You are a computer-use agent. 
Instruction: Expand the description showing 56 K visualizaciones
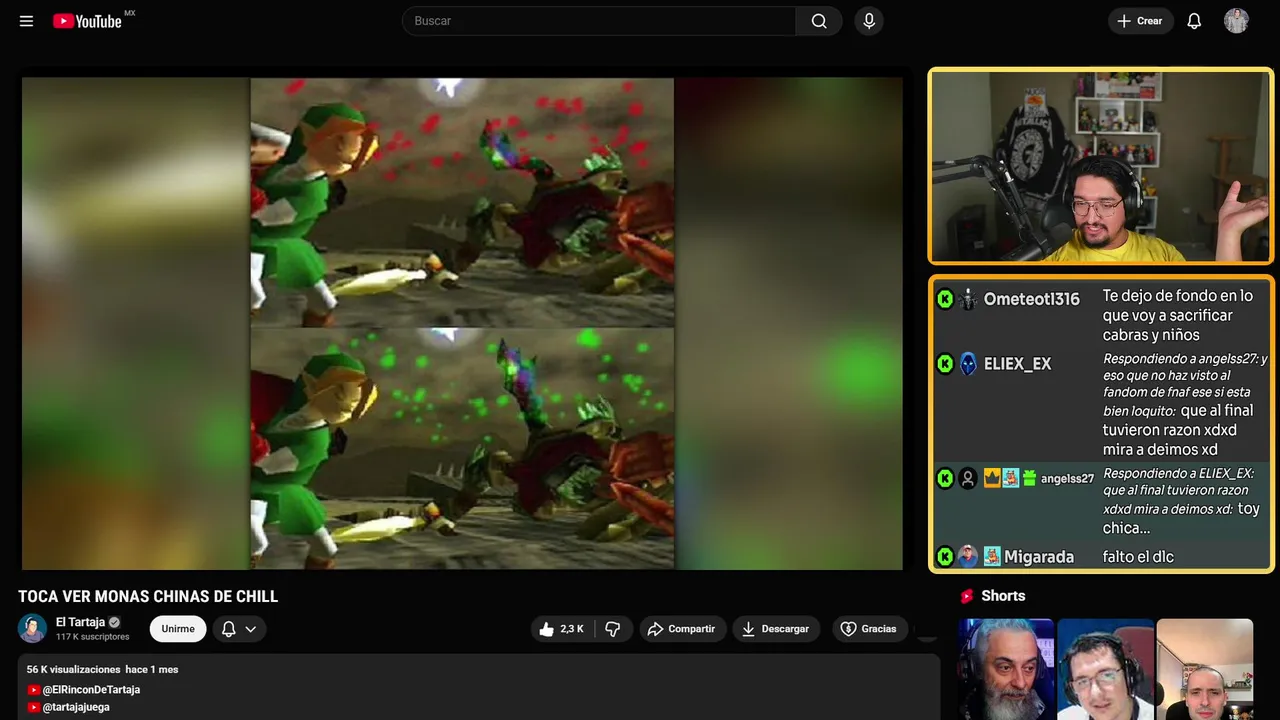point(479,688)
